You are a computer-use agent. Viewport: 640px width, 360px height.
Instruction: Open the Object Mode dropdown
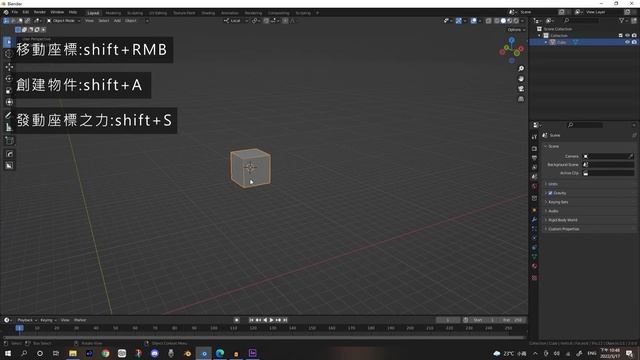(x=64, y=20)
